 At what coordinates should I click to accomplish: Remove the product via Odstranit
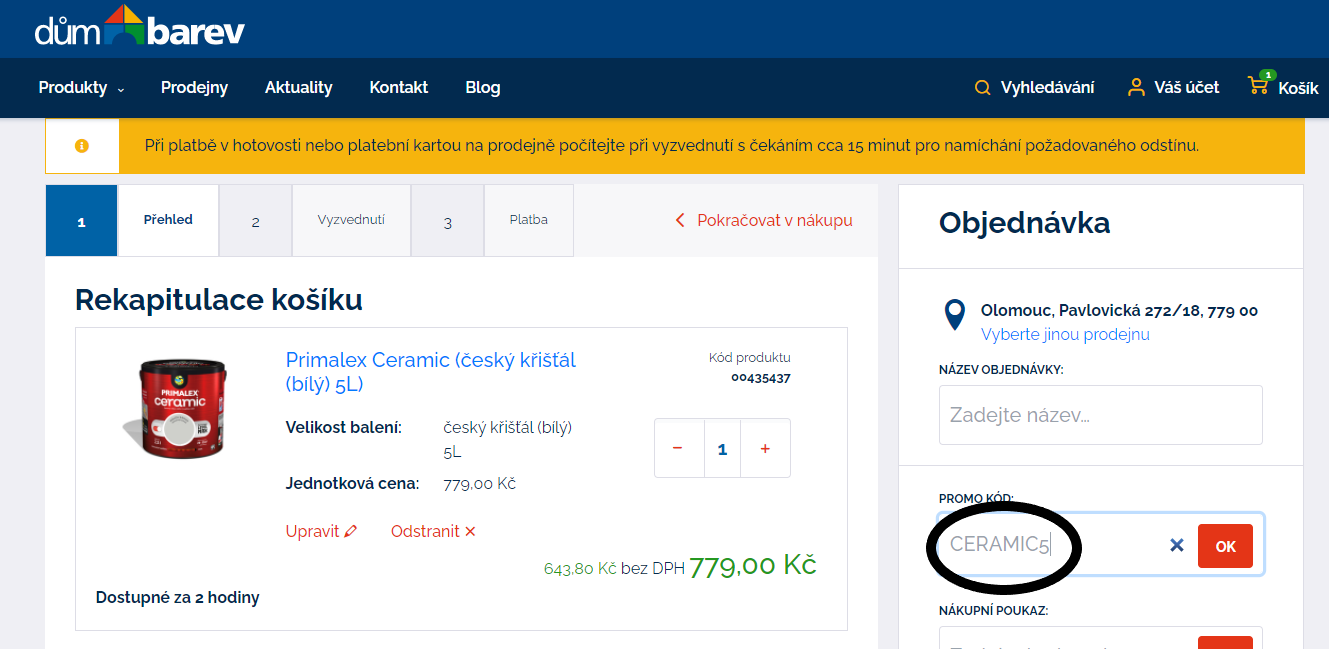(x=433, y=531)
